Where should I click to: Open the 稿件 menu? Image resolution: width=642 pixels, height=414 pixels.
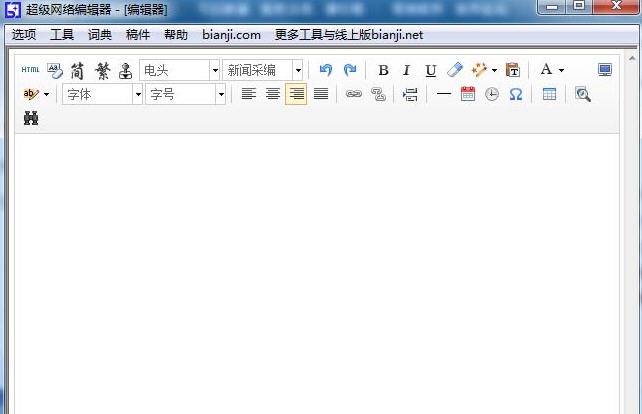click(138, 35)
